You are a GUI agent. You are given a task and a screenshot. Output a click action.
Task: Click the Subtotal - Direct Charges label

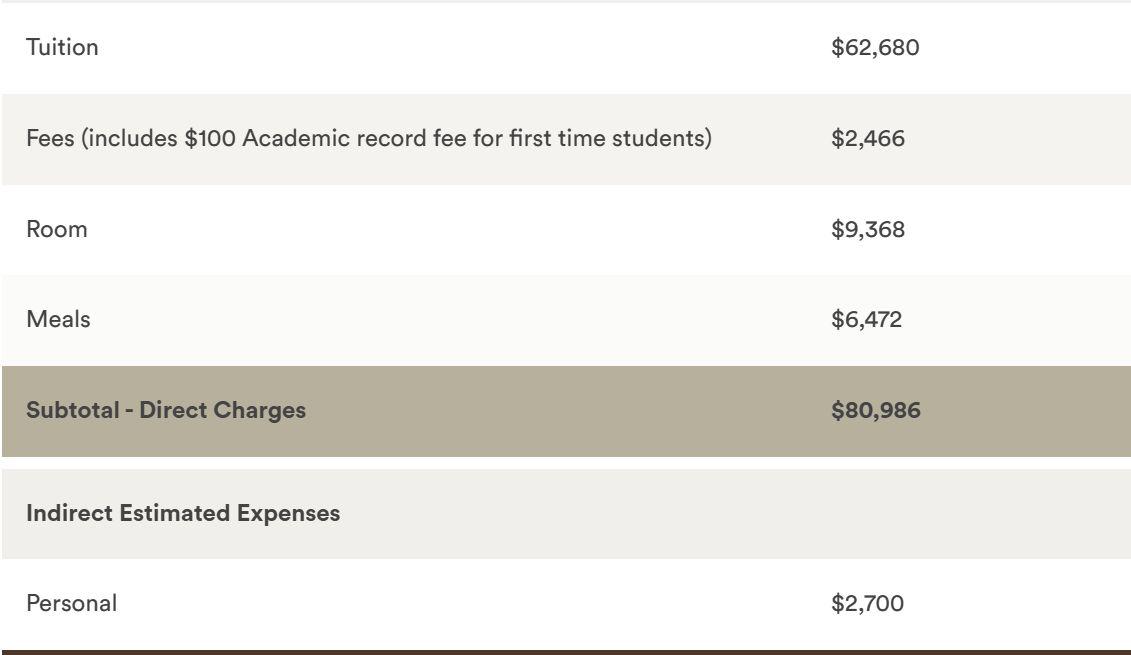166,410
